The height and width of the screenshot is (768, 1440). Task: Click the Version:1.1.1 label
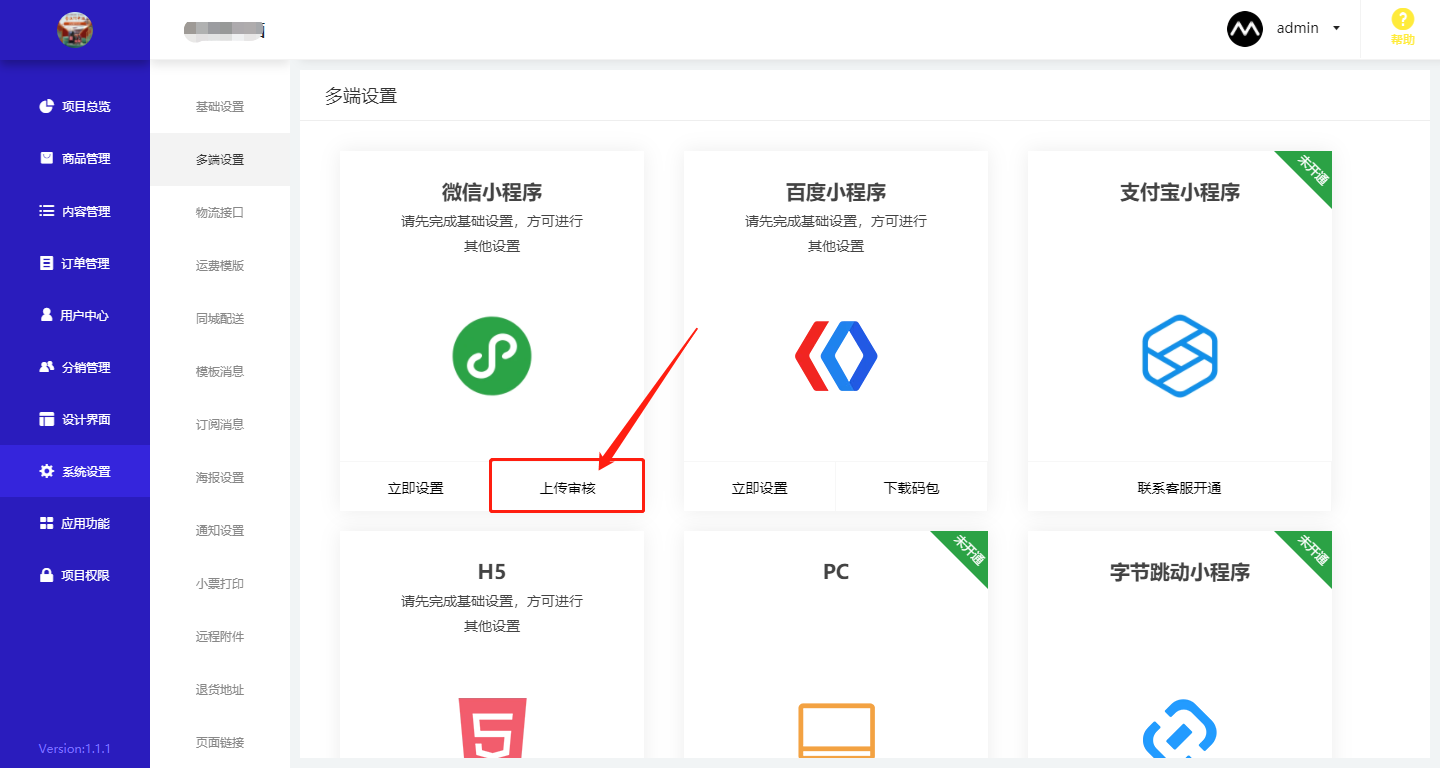point(75,748)
